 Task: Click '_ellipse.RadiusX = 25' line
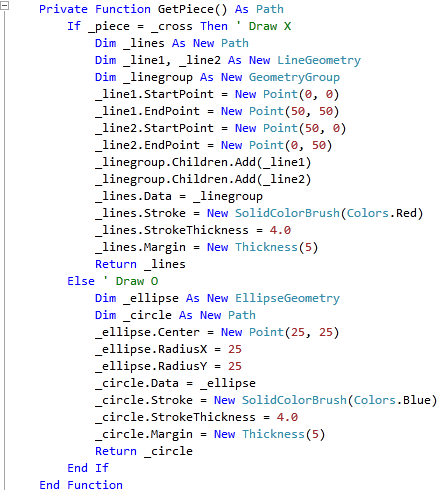[168, 349]
